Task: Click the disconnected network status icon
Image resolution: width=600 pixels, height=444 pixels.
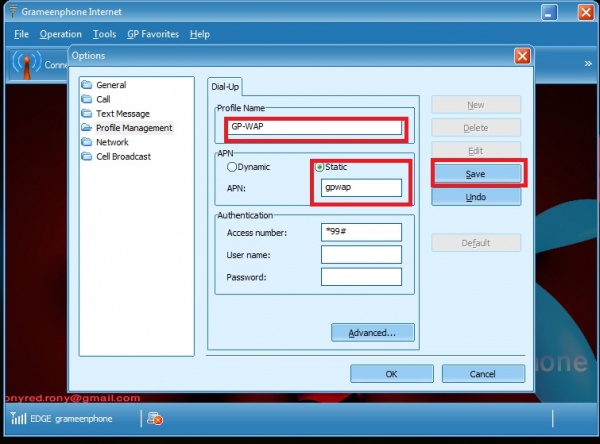Action: (x=155, y=418)
